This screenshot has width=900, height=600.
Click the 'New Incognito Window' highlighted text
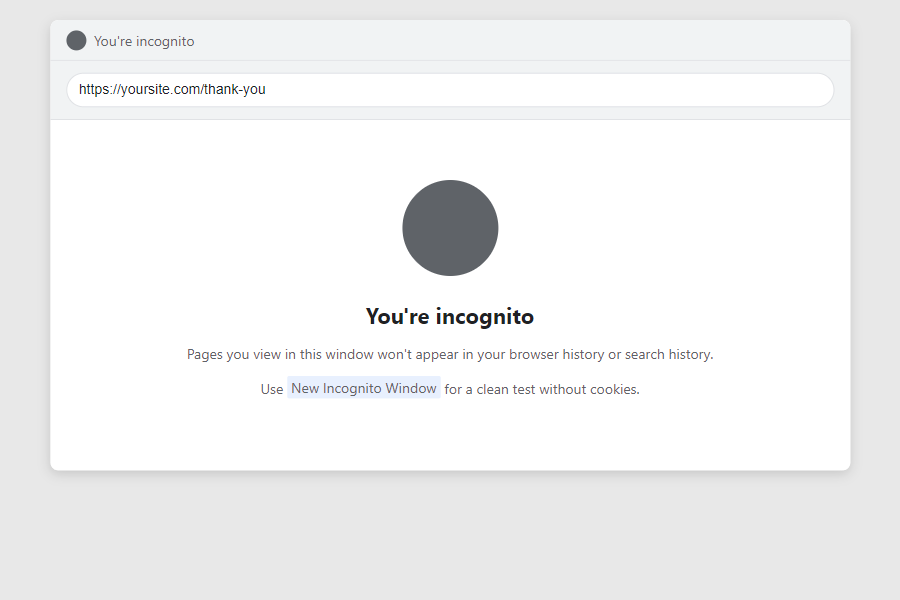pos(363,388)
